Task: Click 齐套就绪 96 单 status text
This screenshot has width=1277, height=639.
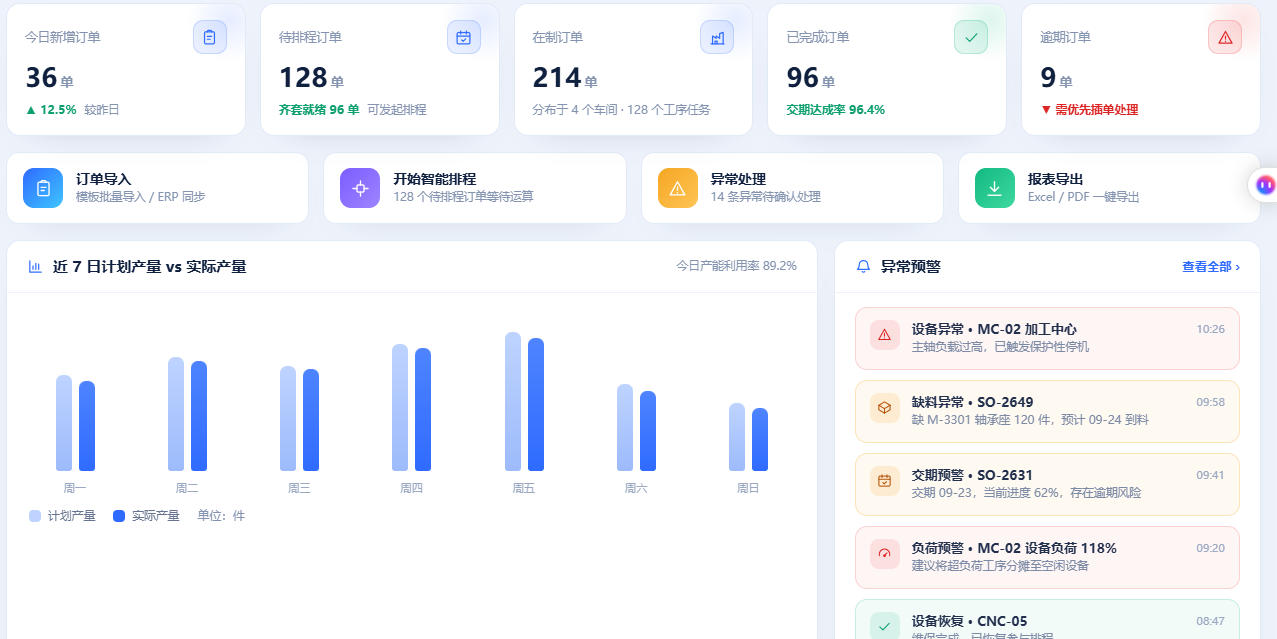Action: pos(319,110)
